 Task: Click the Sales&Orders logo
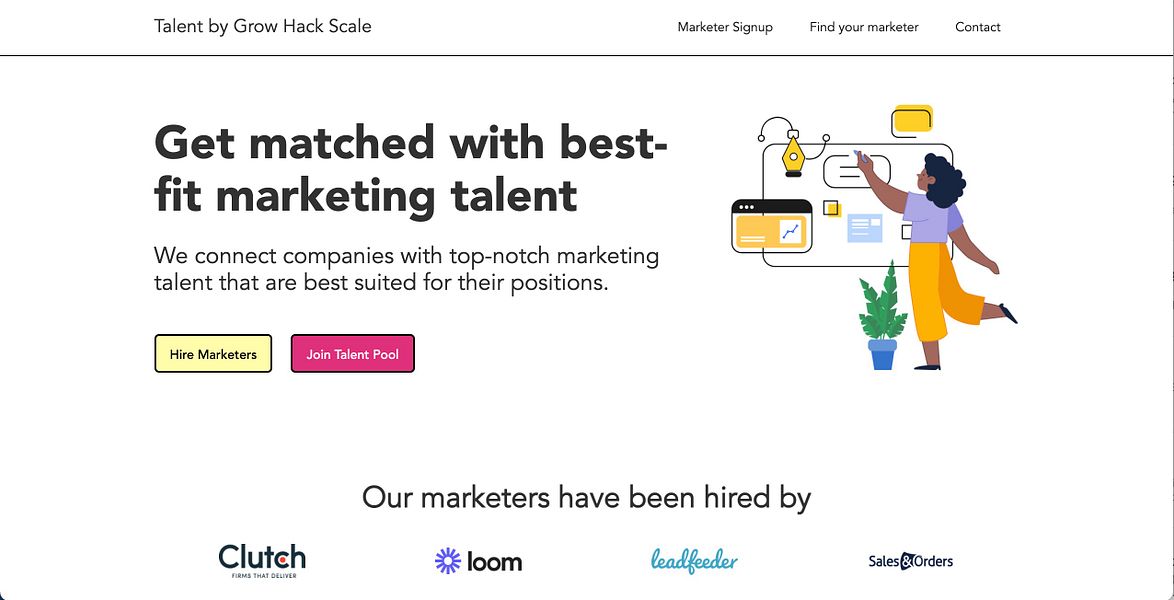[x=910, y=560]
